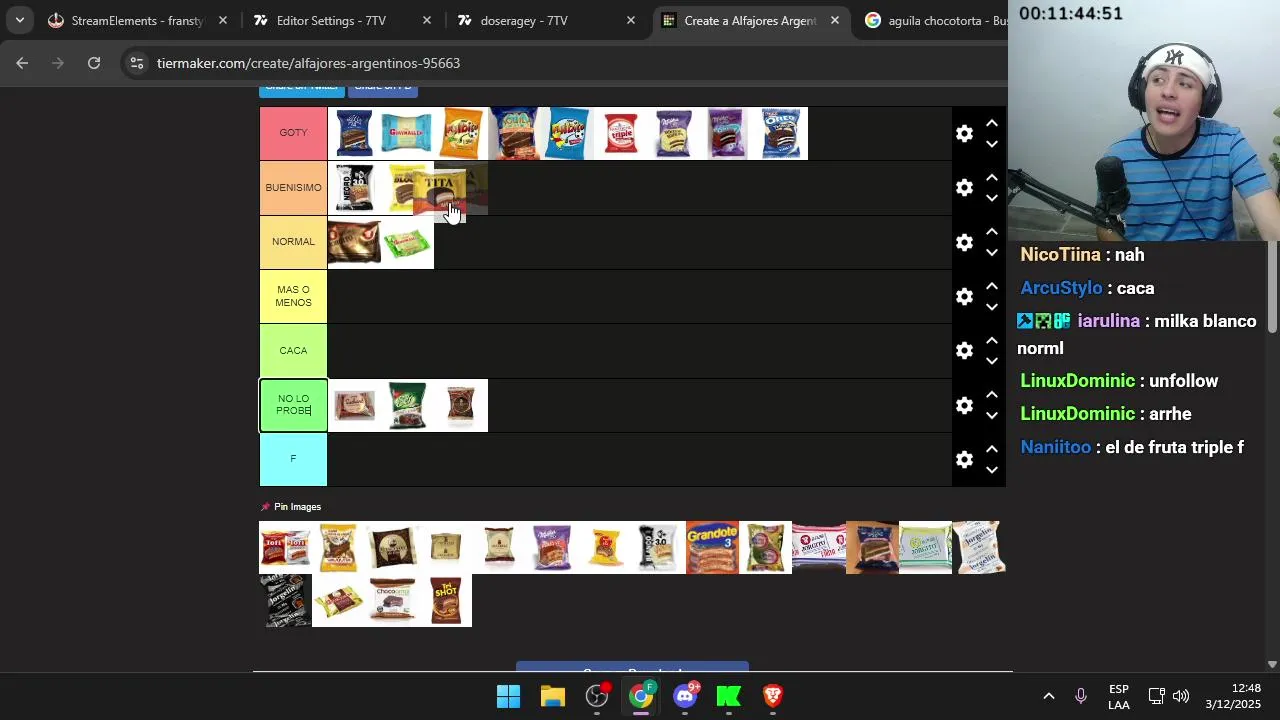Move the GOTY row up with its arrow
The width and height of the screenshot is (1280, 720).
pyautogui.click(x=991, y=123)
